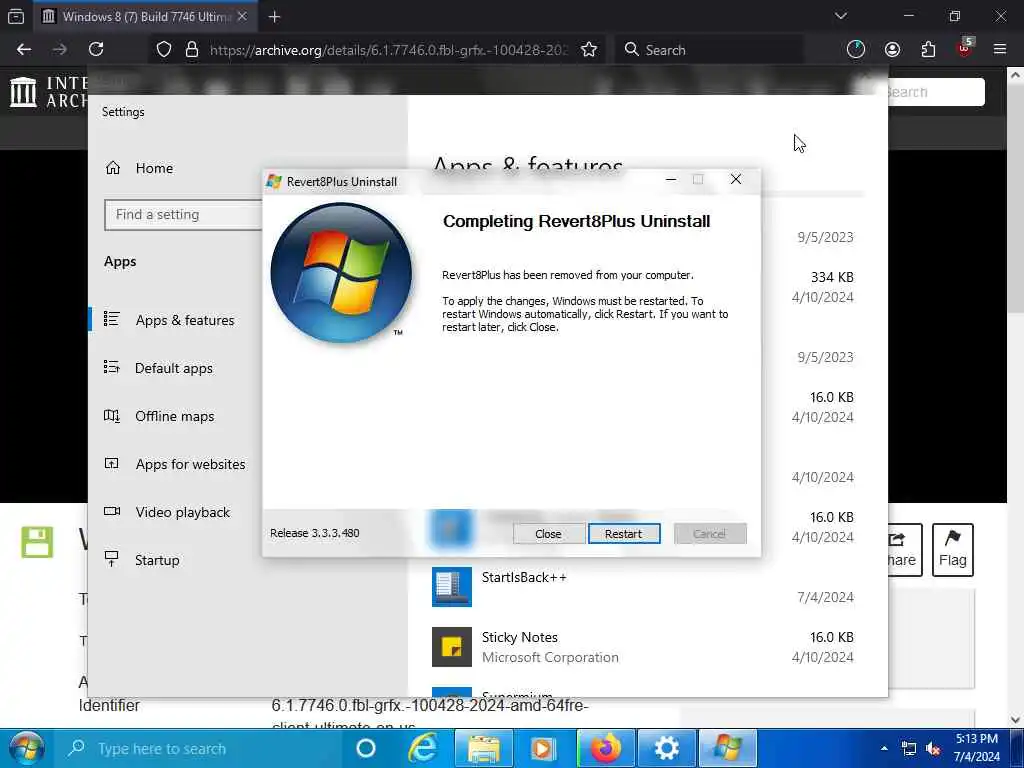Click the Home icon in Settings sidebar
The width and height of the screenshot is (1024, 768).
pyautogui.click(x=112, y=168)
